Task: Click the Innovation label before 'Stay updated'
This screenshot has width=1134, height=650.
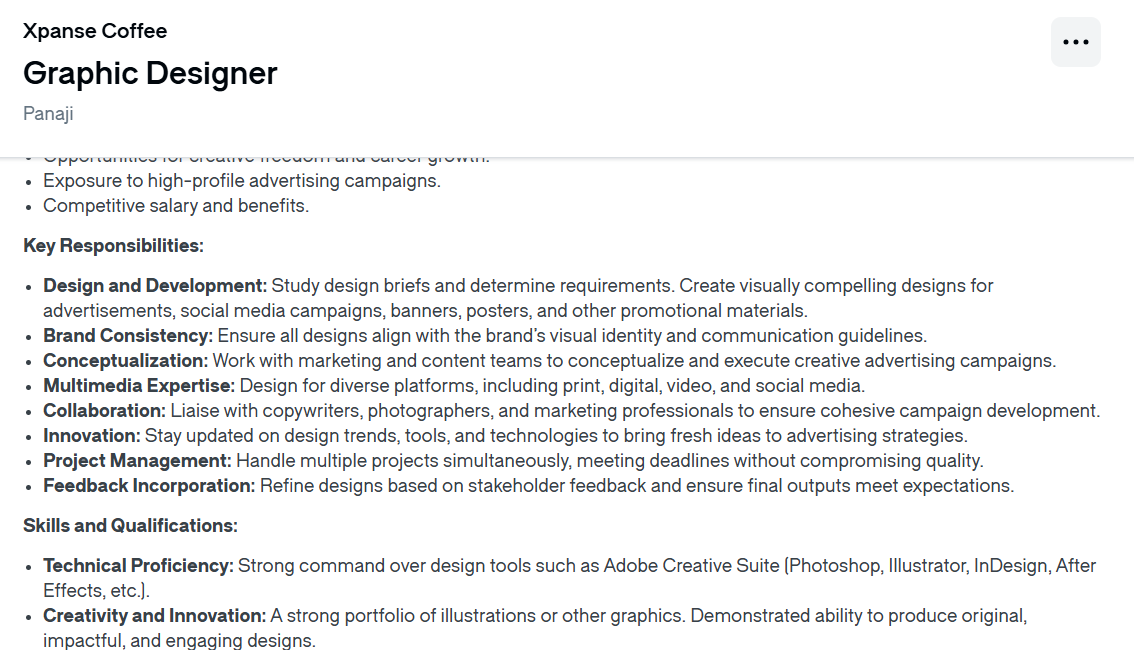Action: (92, 436)
